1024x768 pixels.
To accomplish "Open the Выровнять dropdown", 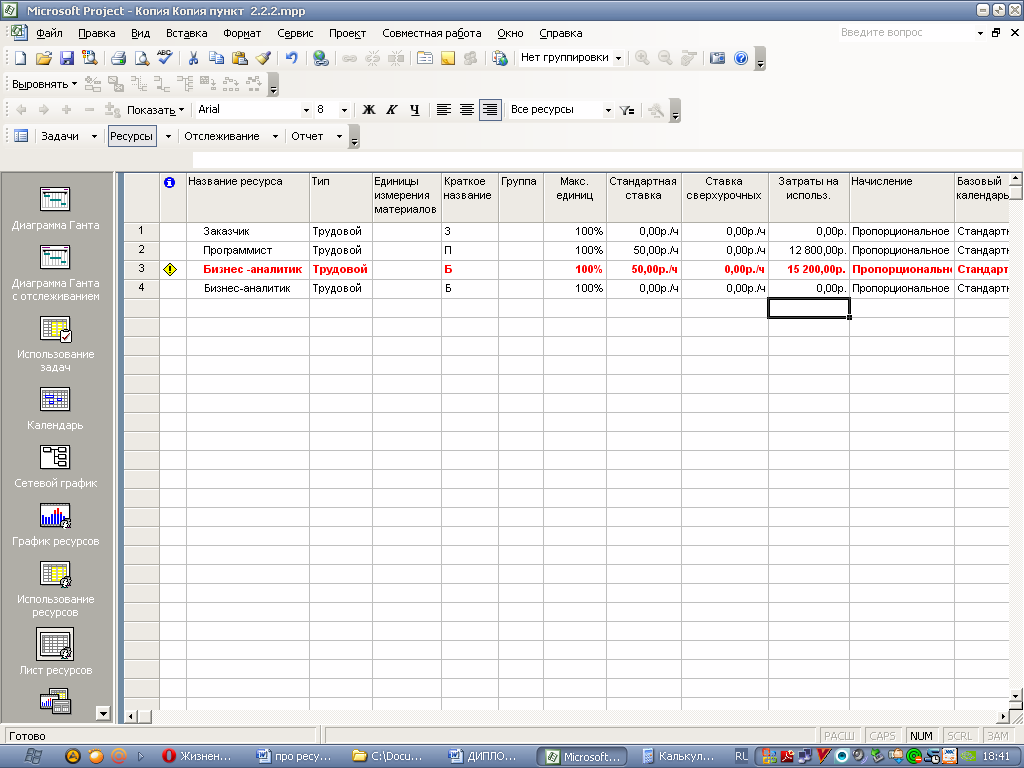I will pyautogui.click(x=44, y=84).
